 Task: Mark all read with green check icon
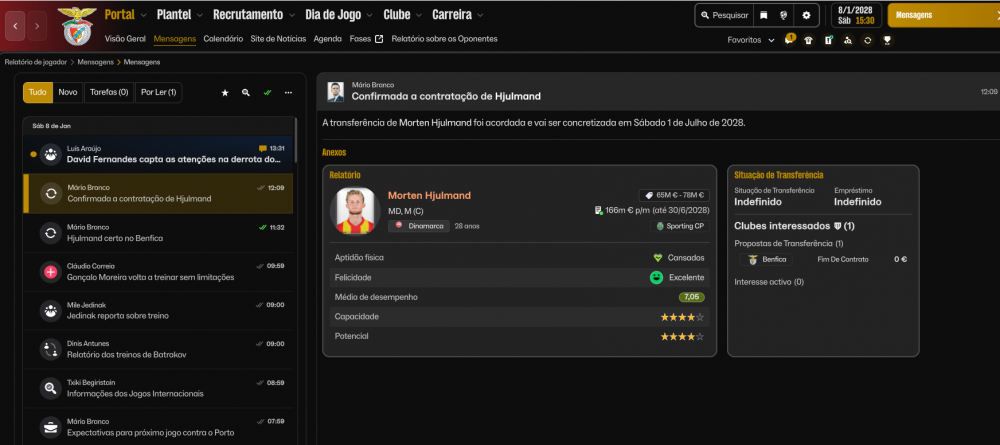coord(267,92)
